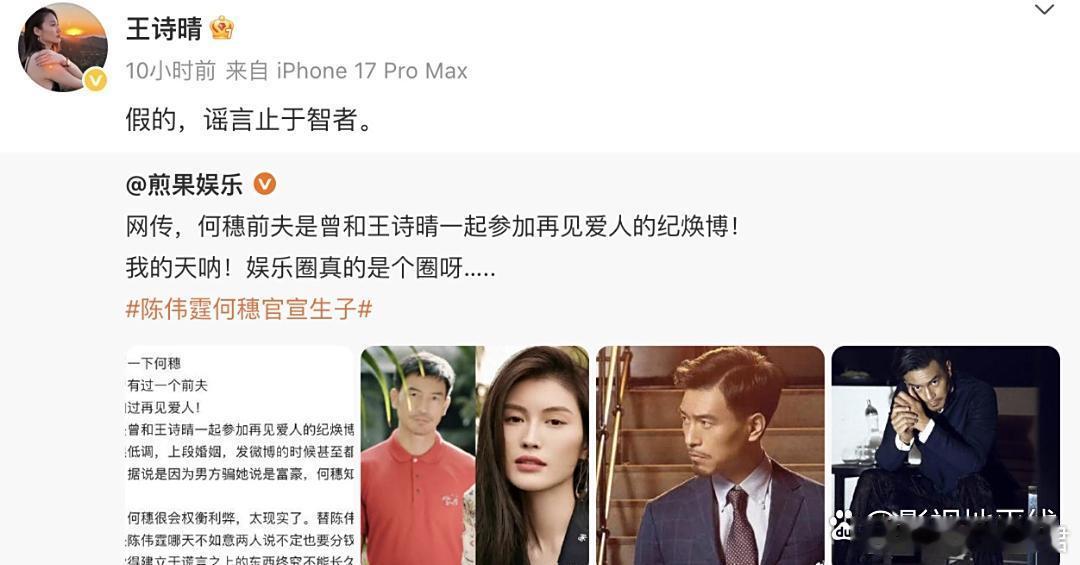Click the post text 假的，谣言止于智者
1080x565 pixels.
click(x=249, y=120)
